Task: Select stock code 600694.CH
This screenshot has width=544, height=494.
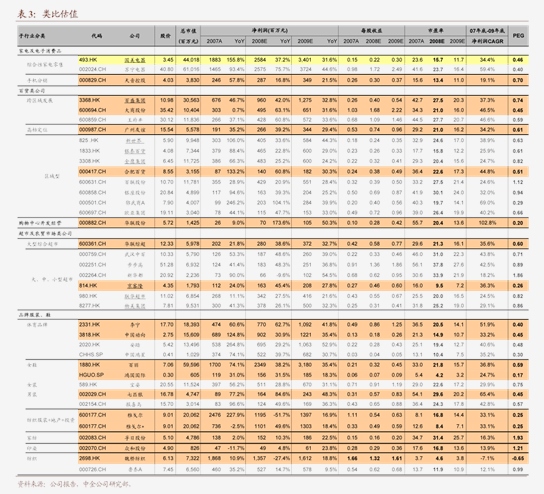Action: click(92, 110)
